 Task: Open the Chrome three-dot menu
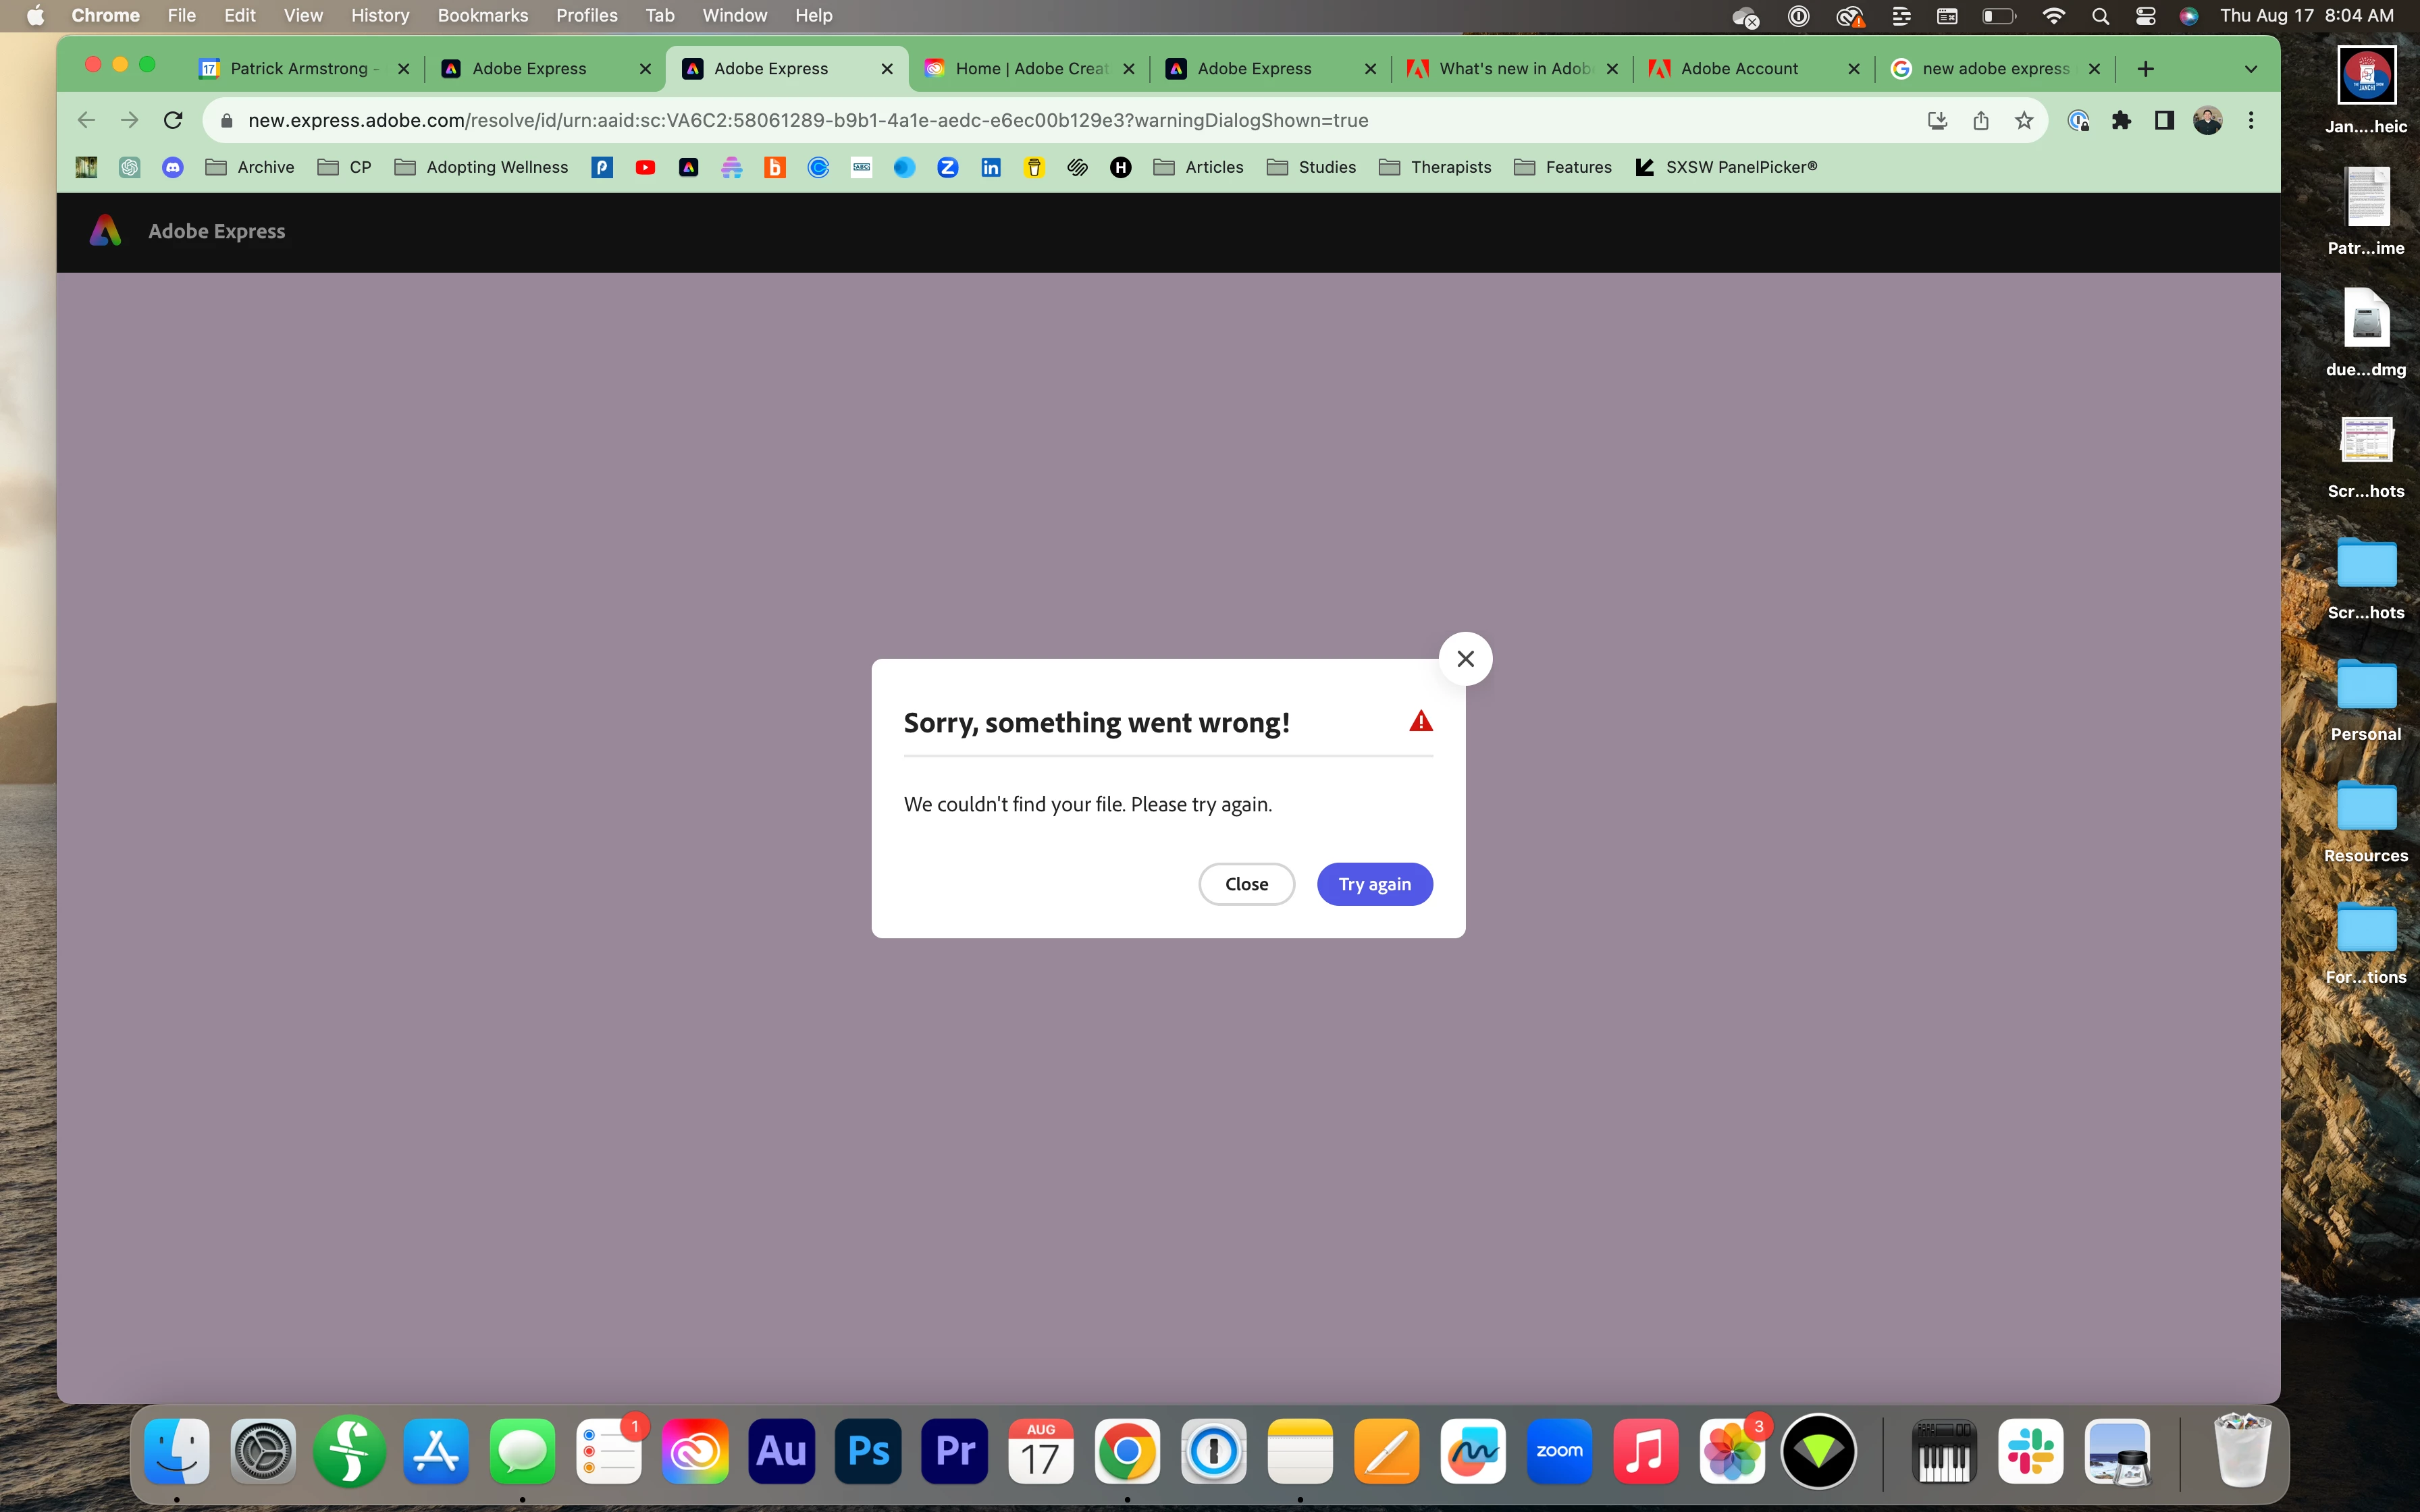(x=2251, y=120)
